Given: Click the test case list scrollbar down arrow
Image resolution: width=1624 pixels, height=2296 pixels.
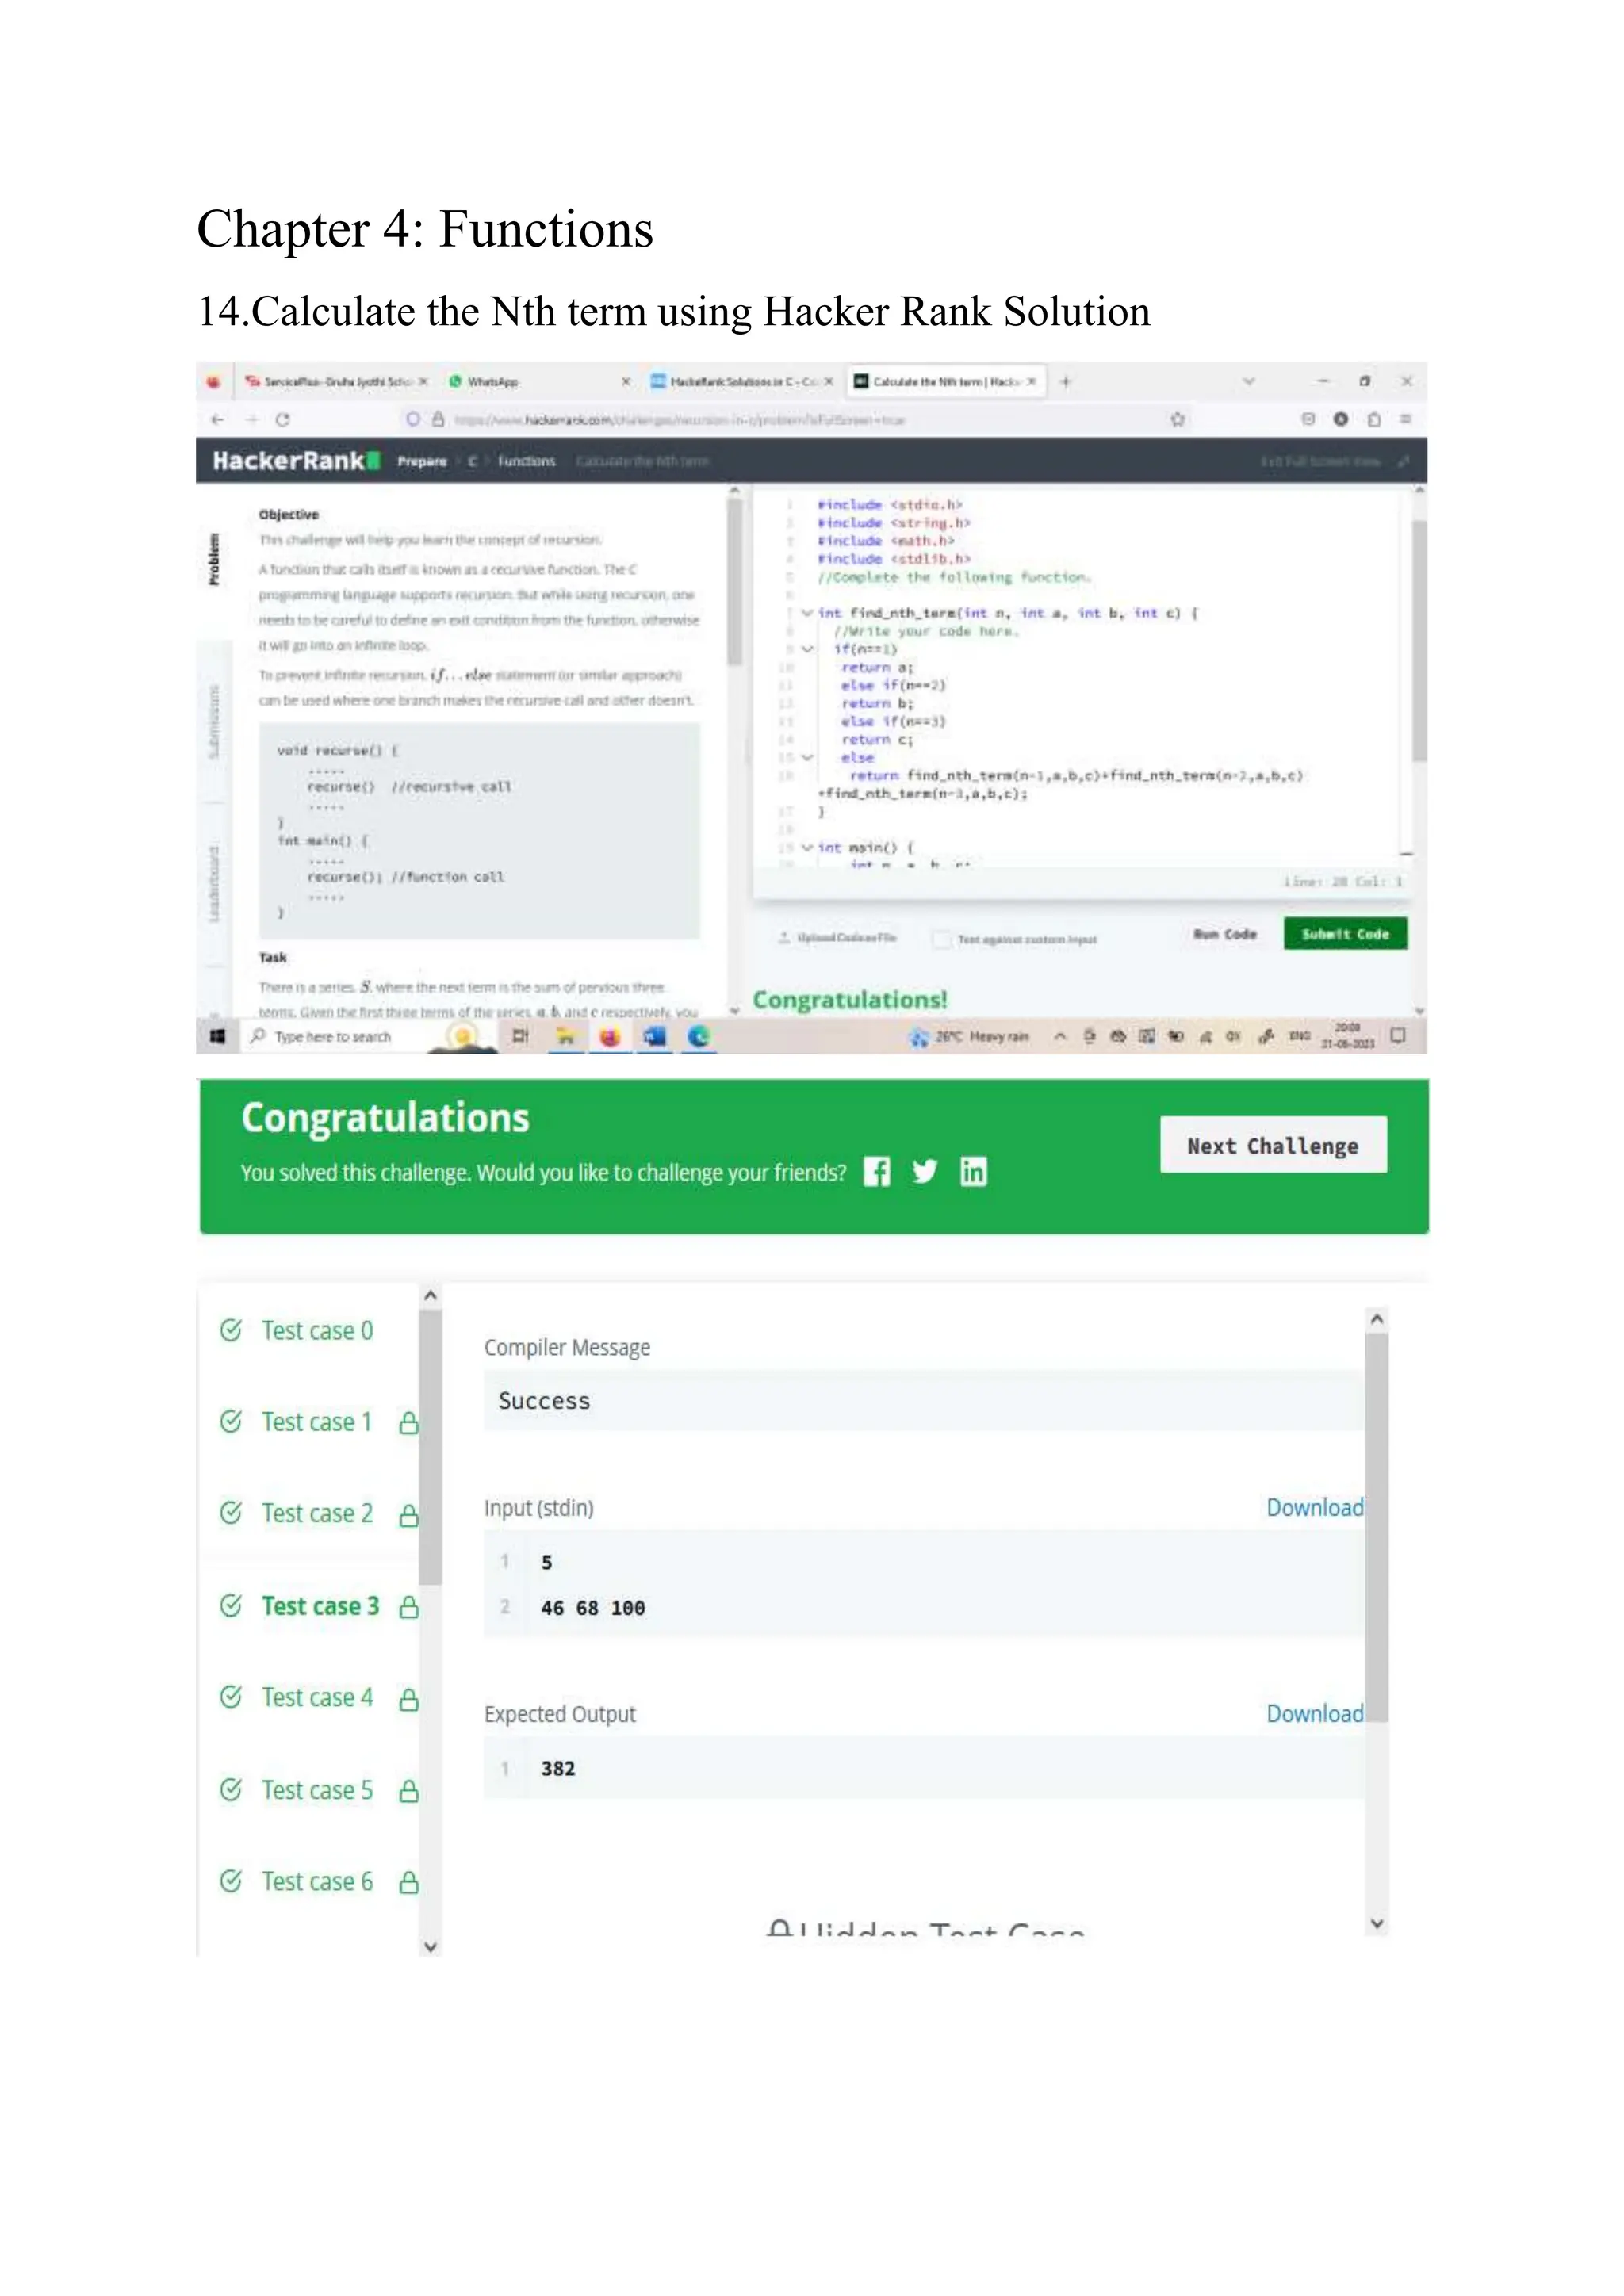Looking at the screenshot, I should [x=431, y=1947].
